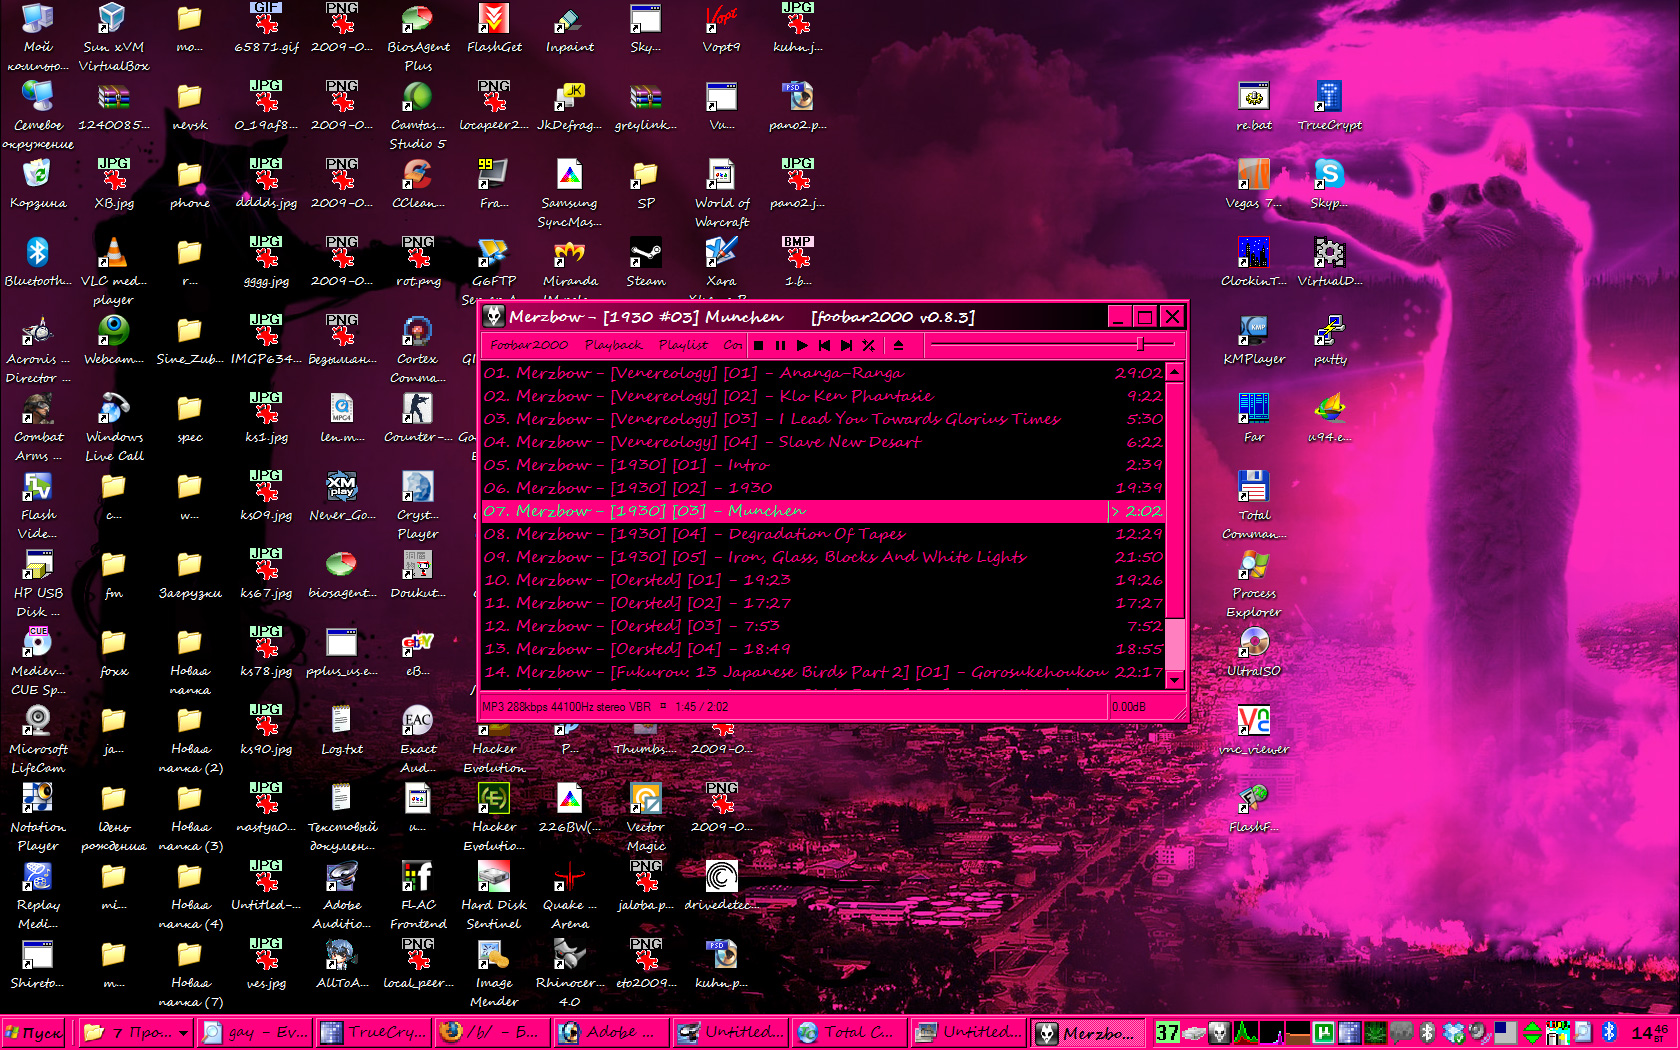Open the Inpaint desktop icon

tap(570, 28)
